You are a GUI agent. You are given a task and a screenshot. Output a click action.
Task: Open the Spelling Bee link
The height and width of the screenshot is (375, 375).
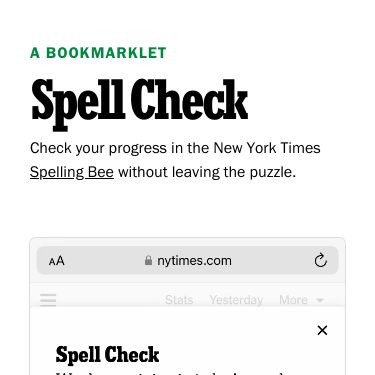tap(72, 172)
